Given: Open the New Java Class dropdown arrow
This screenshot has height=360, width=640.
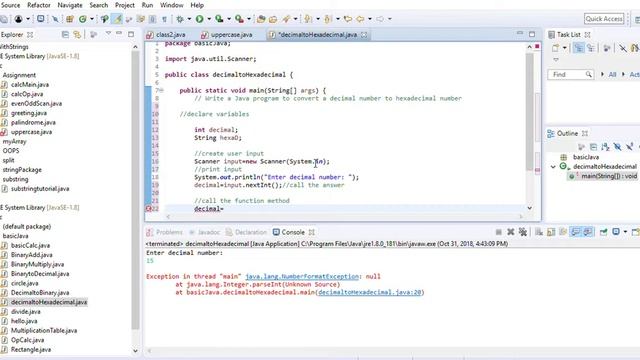Looking at the screenshot, I should tap(92, 19).
